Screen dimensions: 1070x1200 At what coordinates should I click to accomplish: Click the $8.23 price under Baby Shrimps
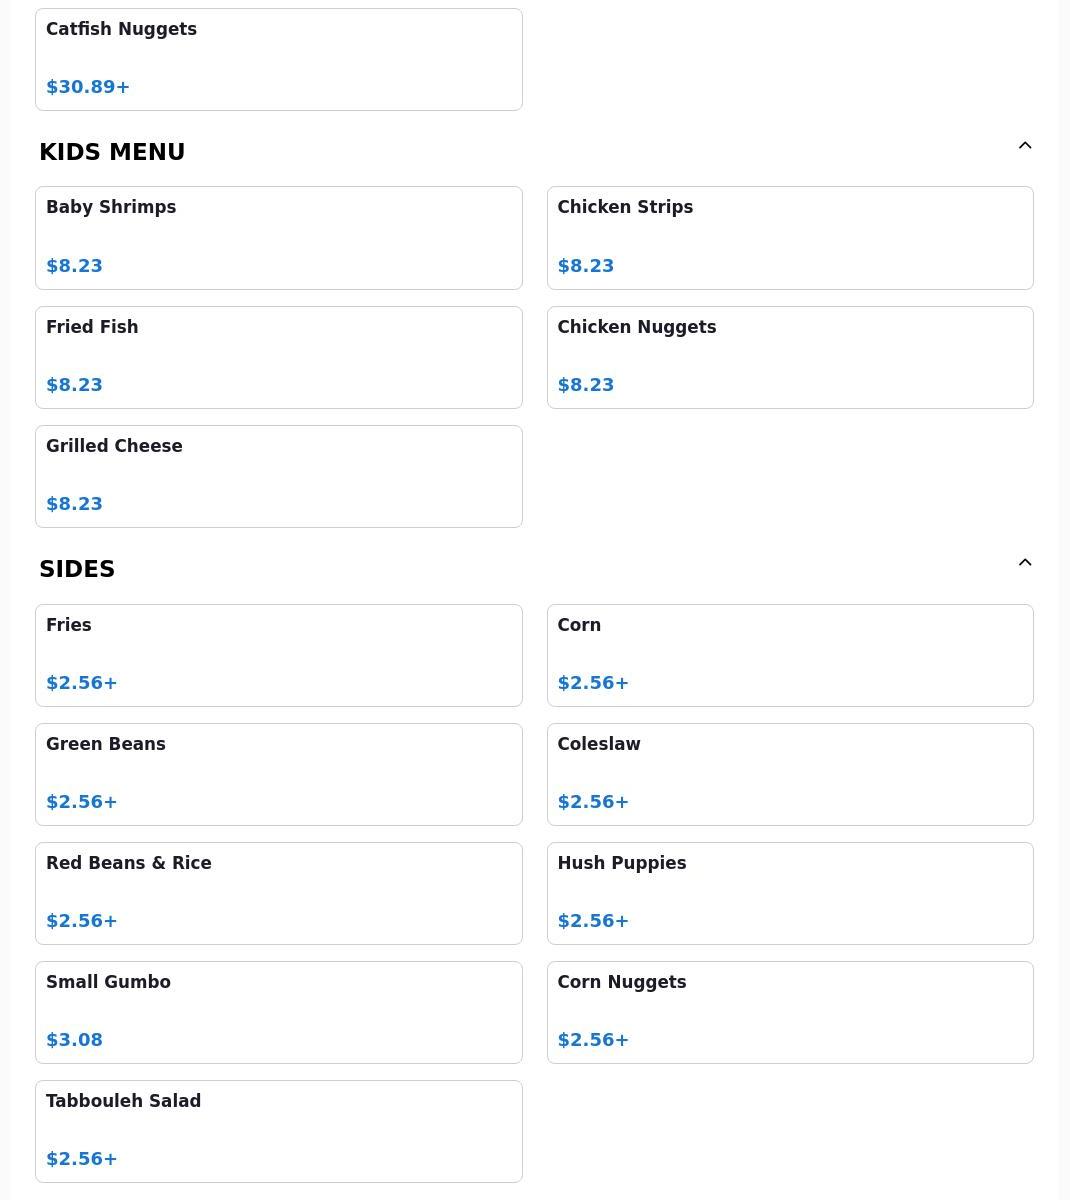75,266
